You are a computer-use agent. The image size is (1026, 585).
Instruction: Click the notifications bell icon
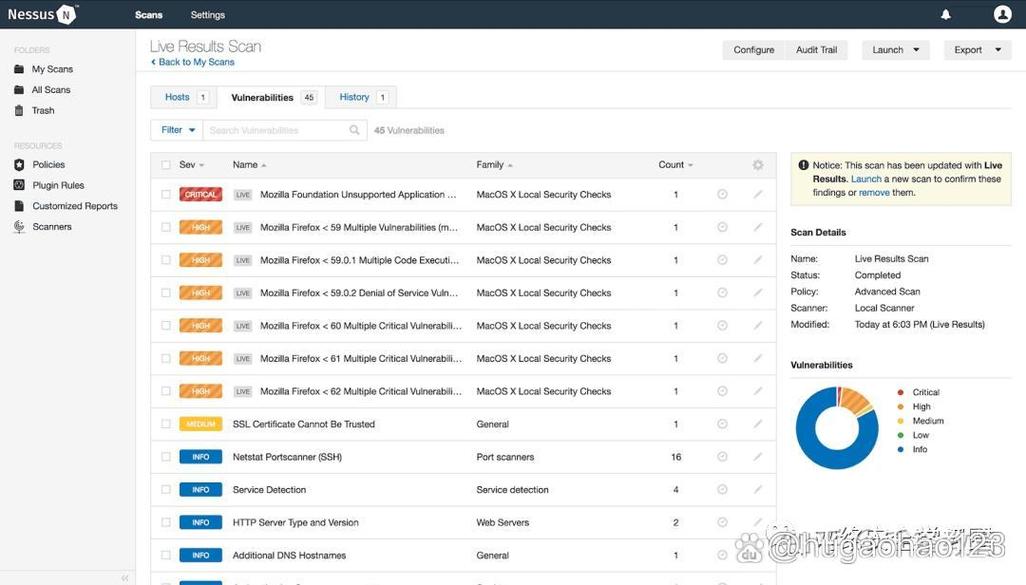945,15
